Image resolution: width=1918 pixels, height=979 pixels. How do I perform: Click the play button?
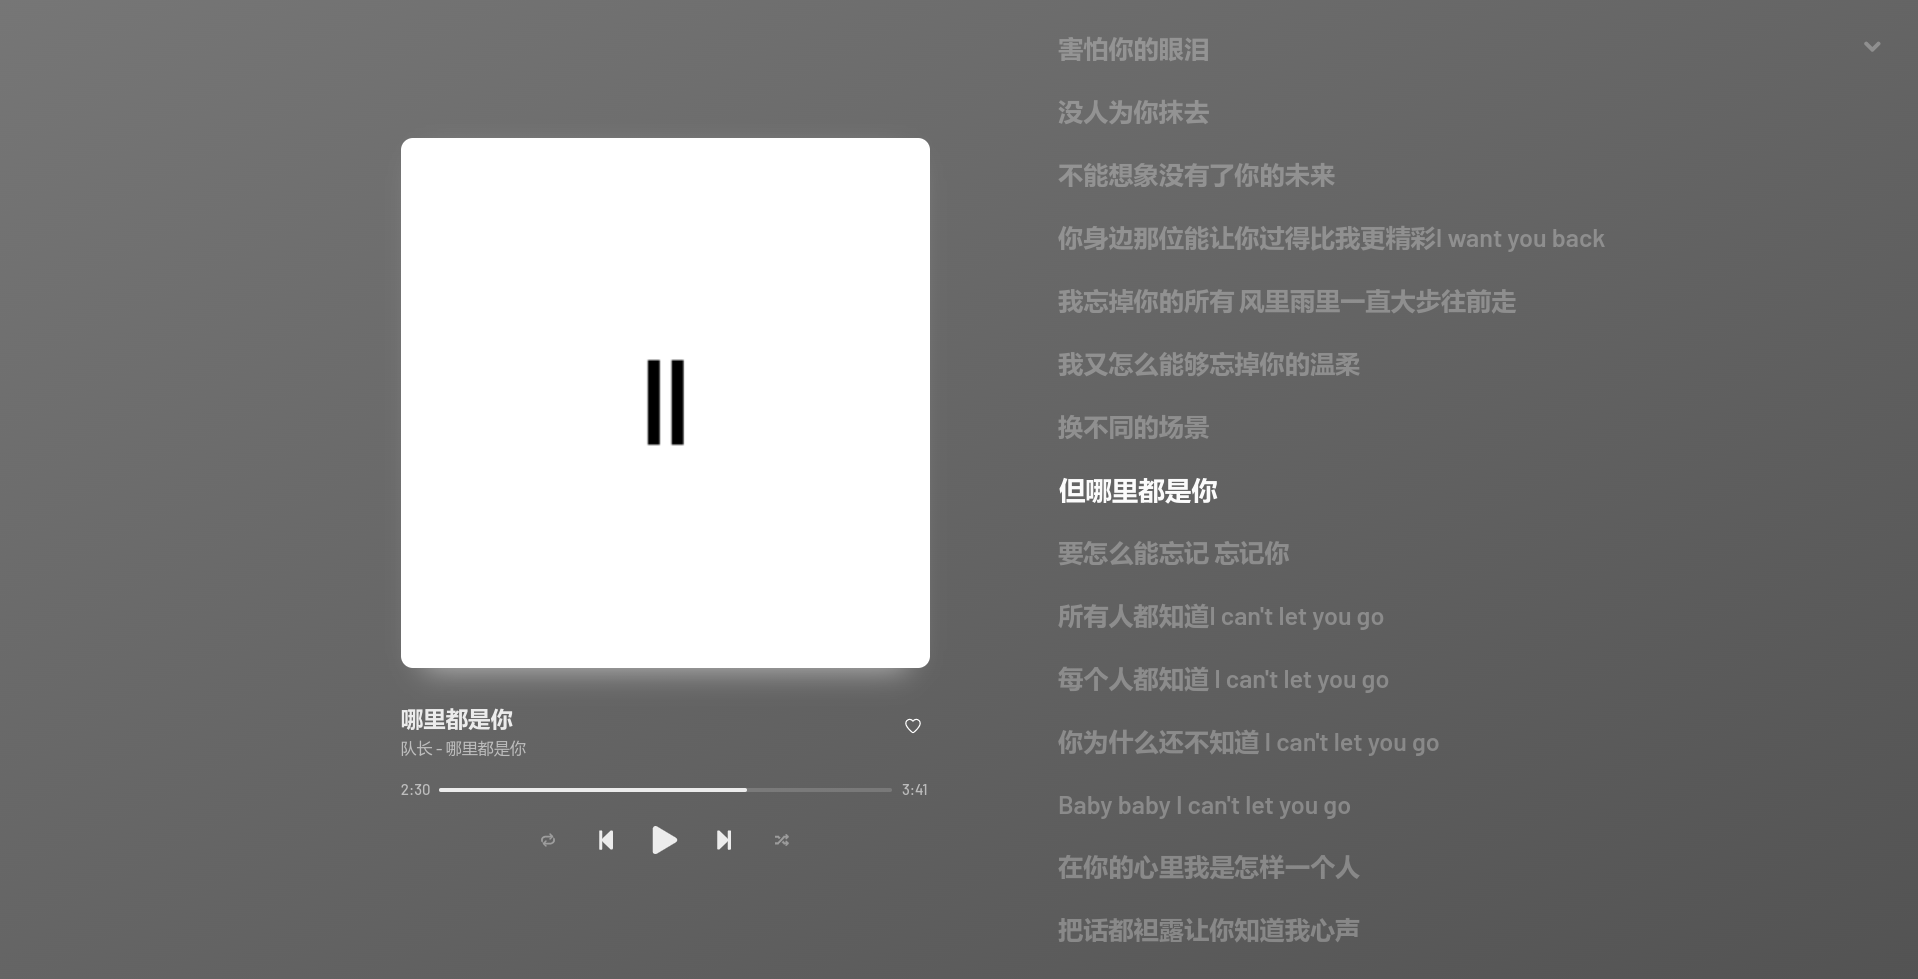click(664, 840)
